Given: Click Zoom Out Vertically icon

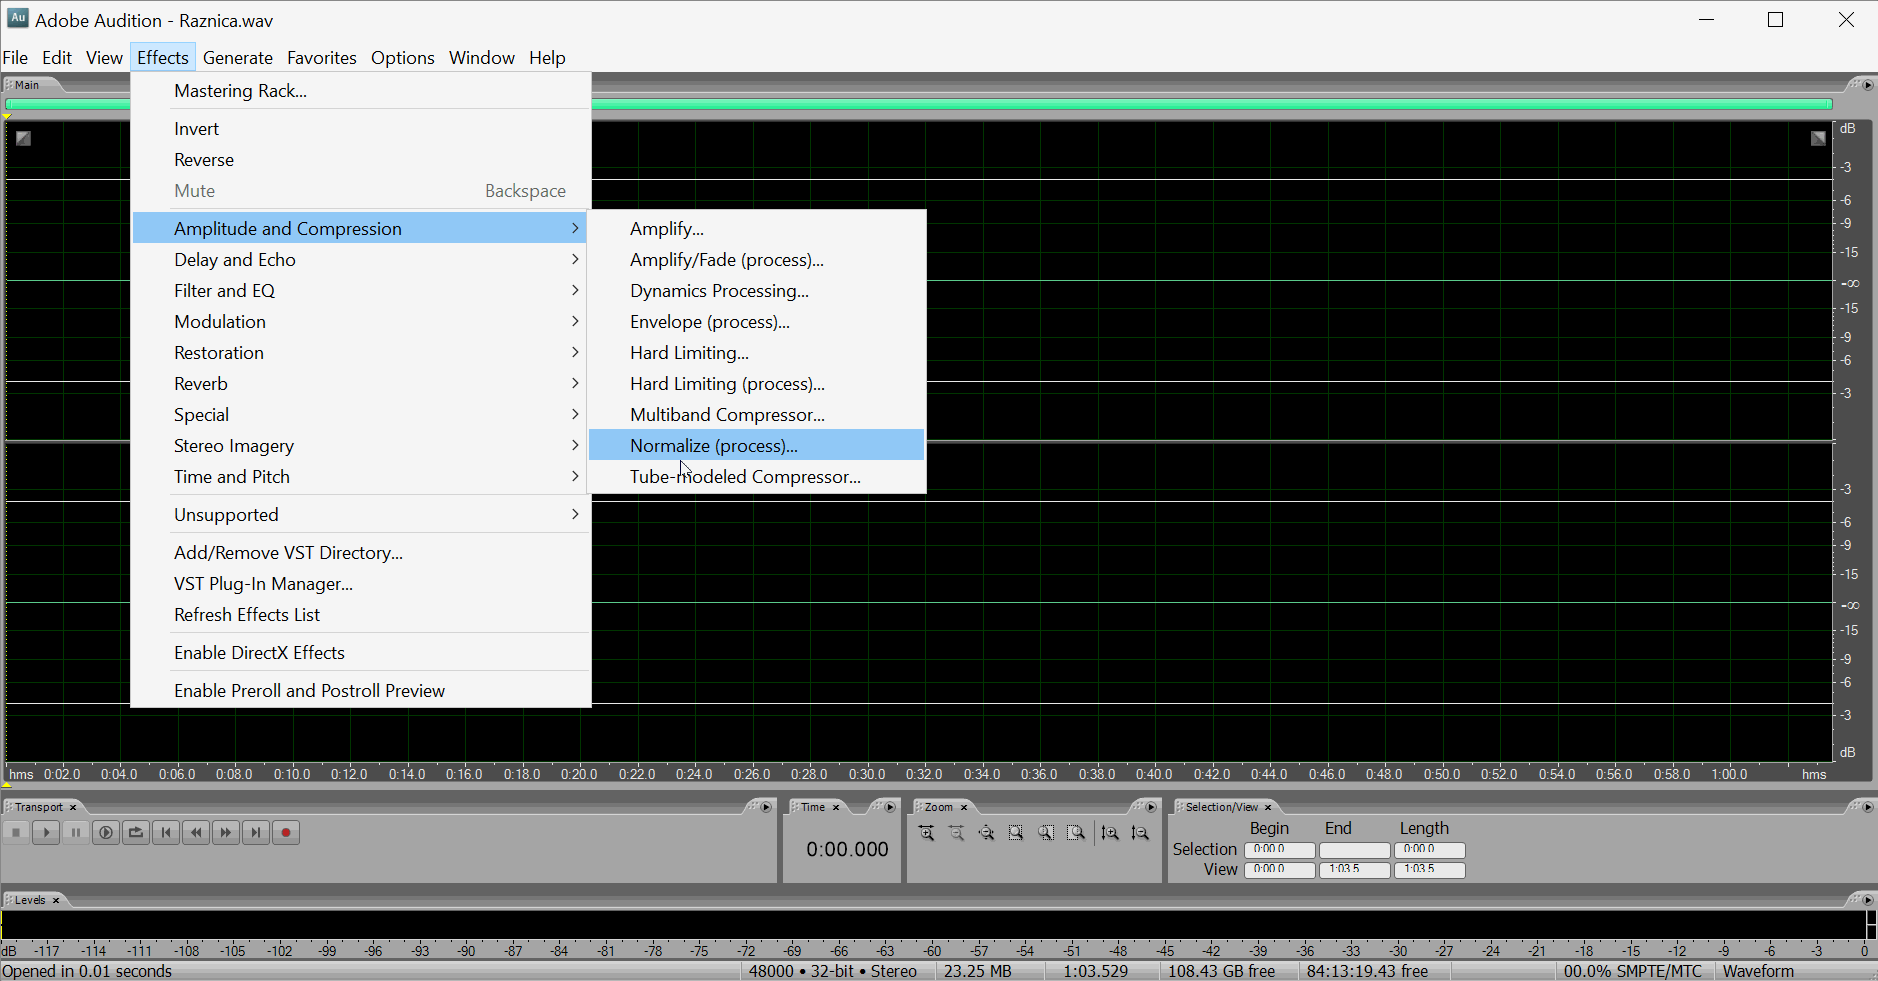Looking at the screenshot, I should pos(1140,833).
